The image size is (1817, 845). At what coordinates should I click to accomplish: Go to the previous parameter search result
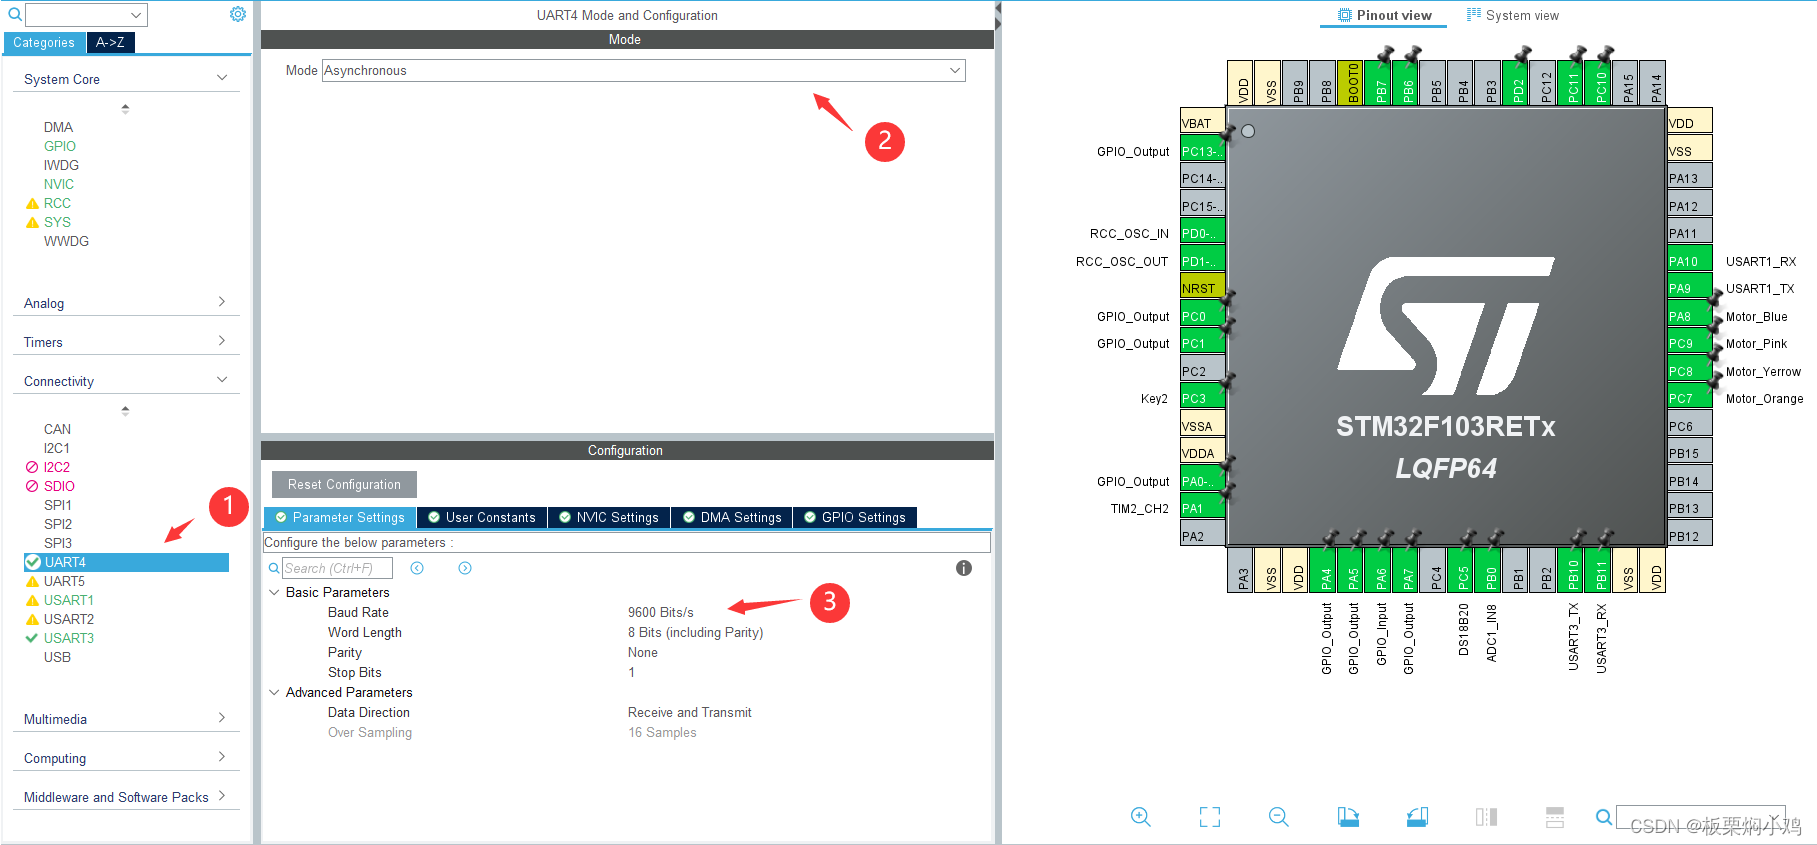click(417, 568)
